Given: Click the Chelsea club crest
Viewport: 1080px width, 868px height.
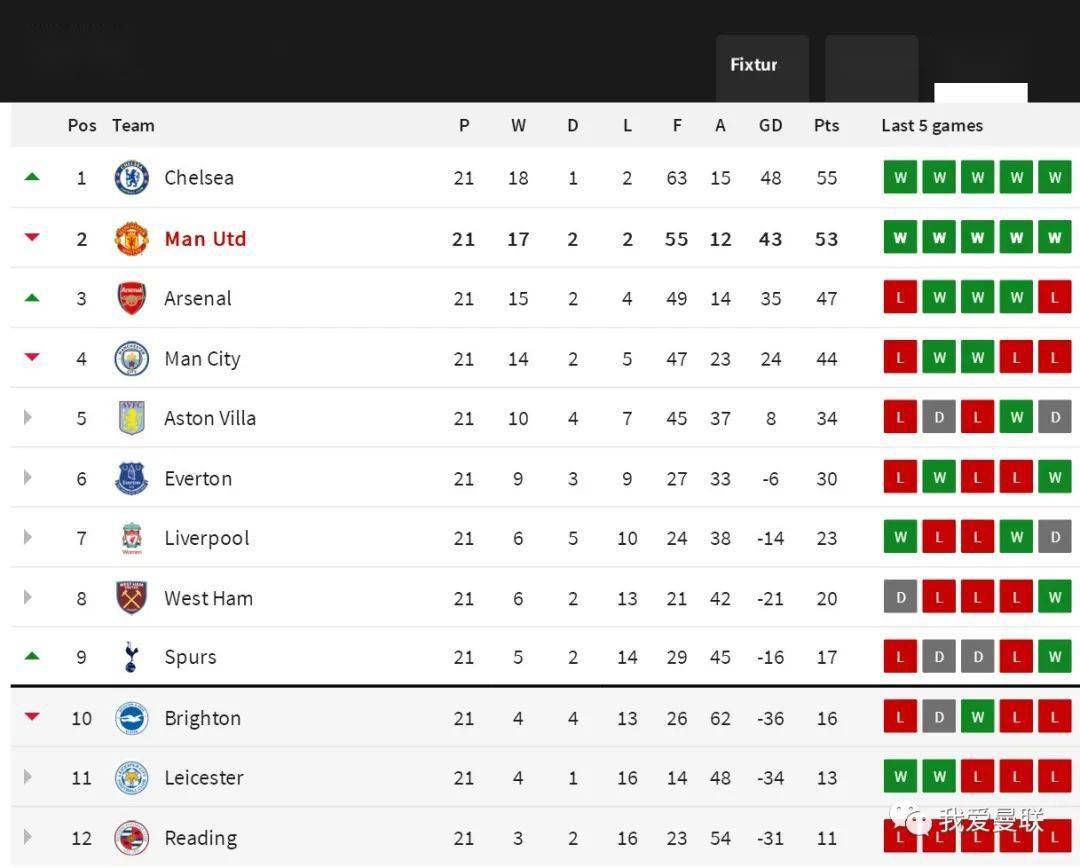Looking at the screenshot, I should [x=132, y=178].
